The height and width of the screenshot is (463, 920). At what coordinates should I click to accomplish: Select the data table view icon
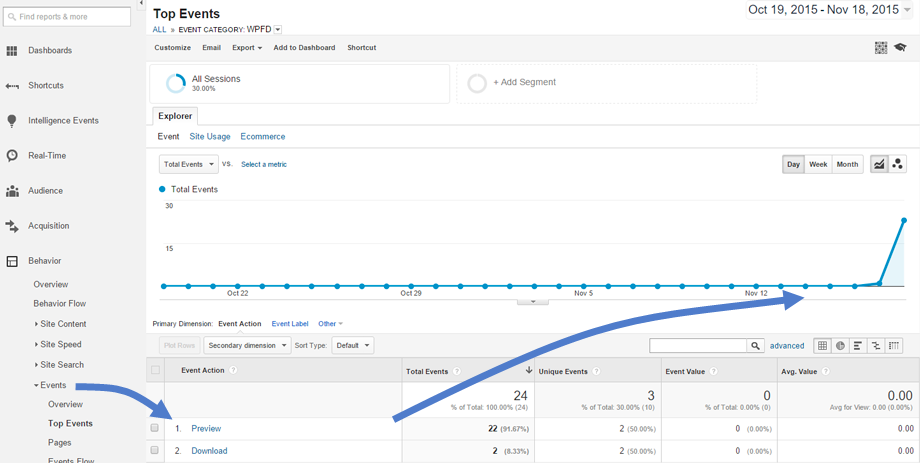click(x=822, y=346)
